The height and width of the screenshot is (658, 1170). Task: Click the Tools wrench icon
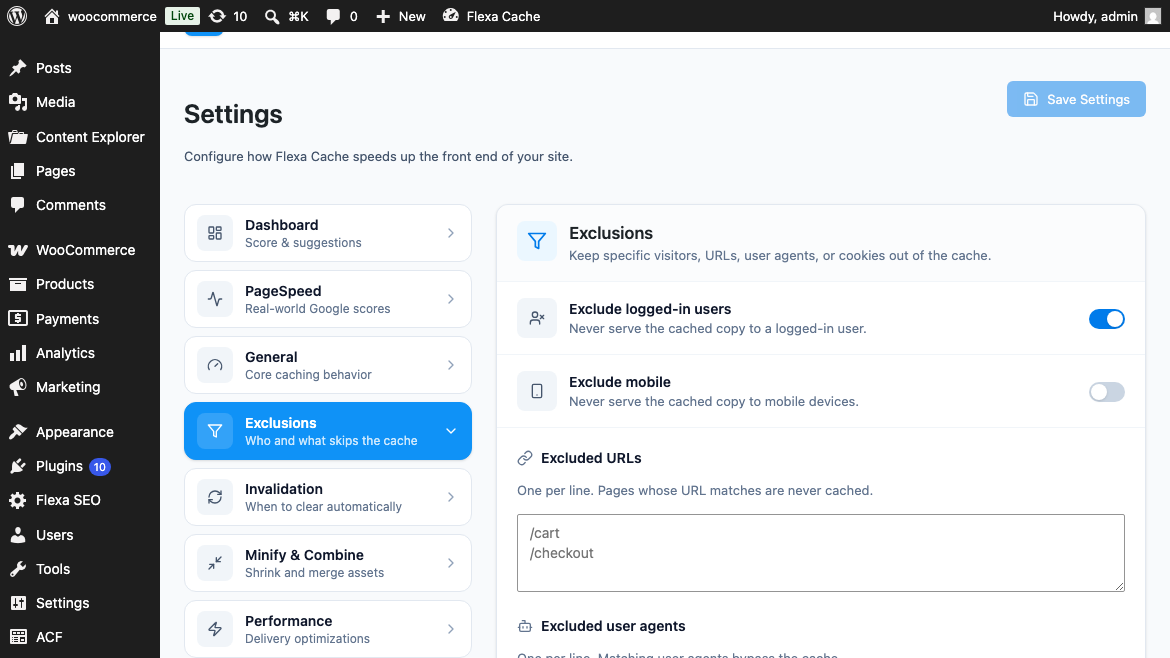[x=18, y=569]
